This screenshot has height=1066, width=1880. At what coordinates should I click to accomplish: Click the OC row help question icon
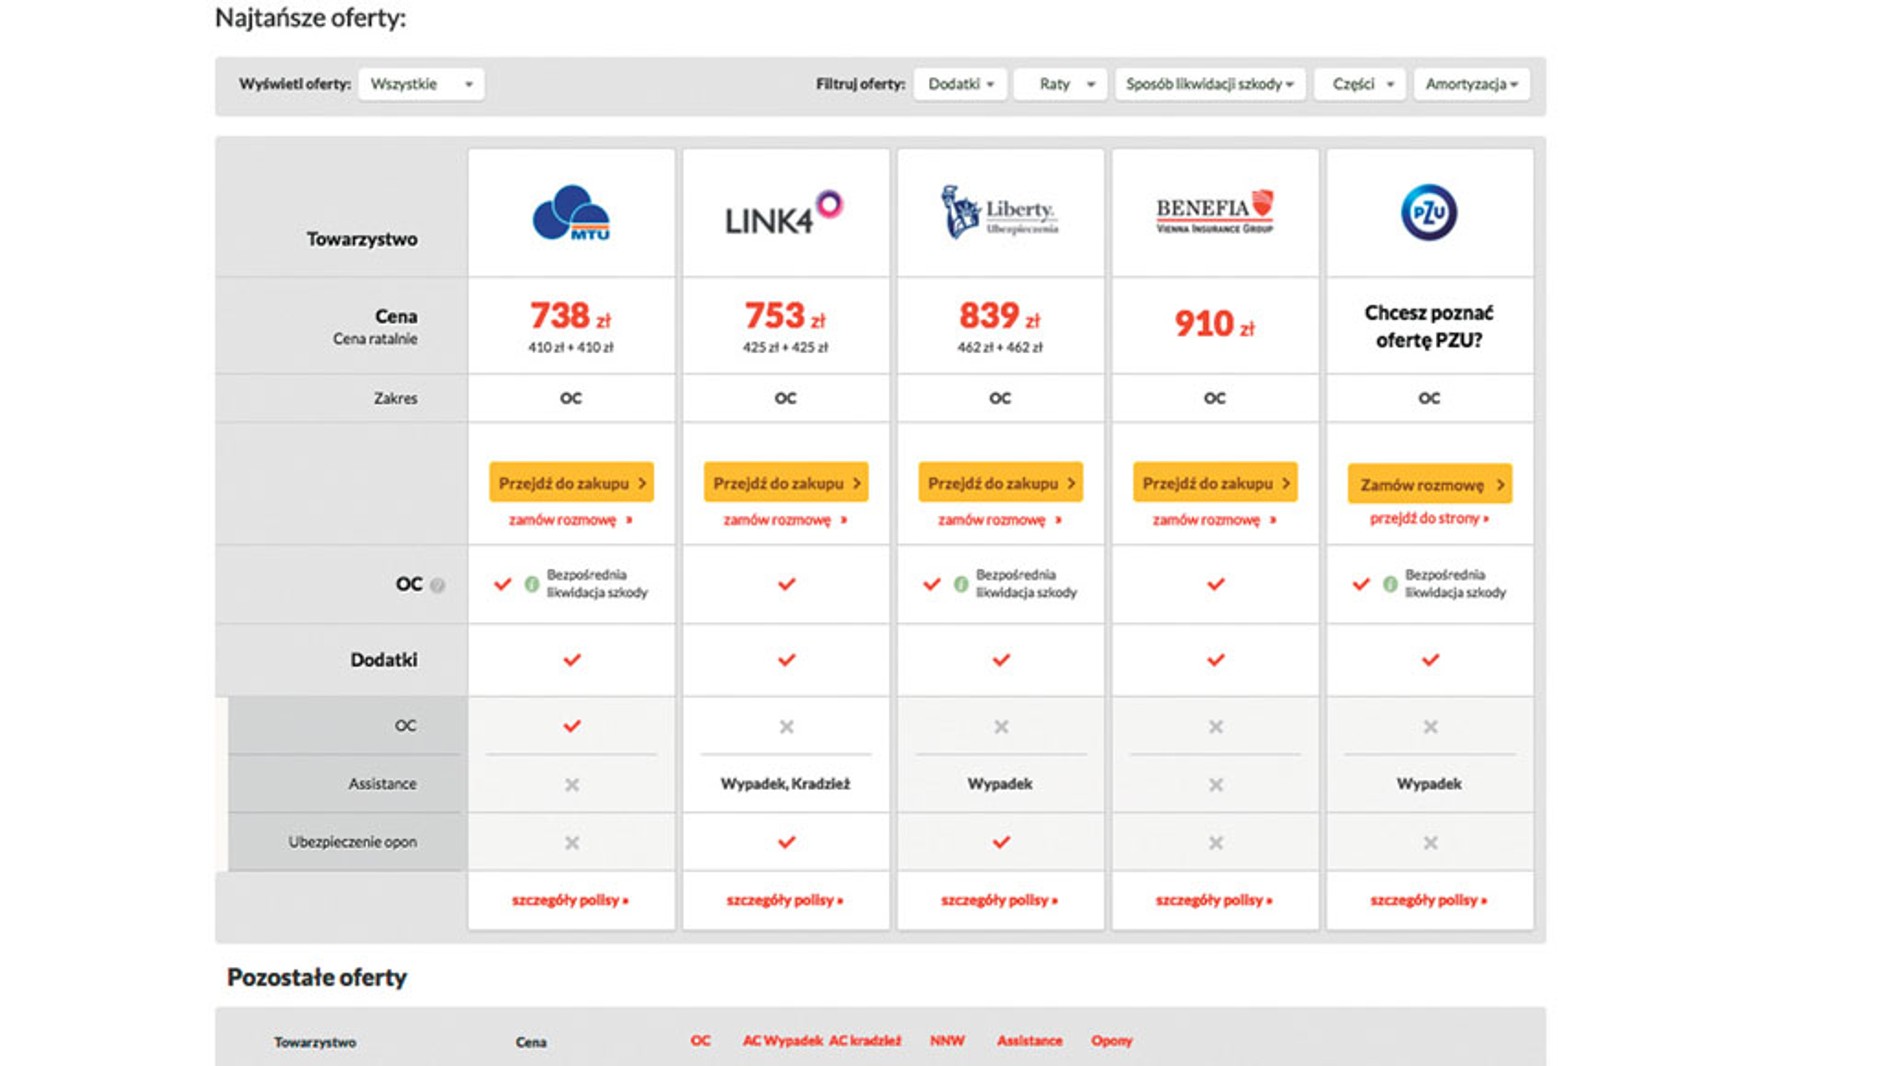click(x=438, y=586)
